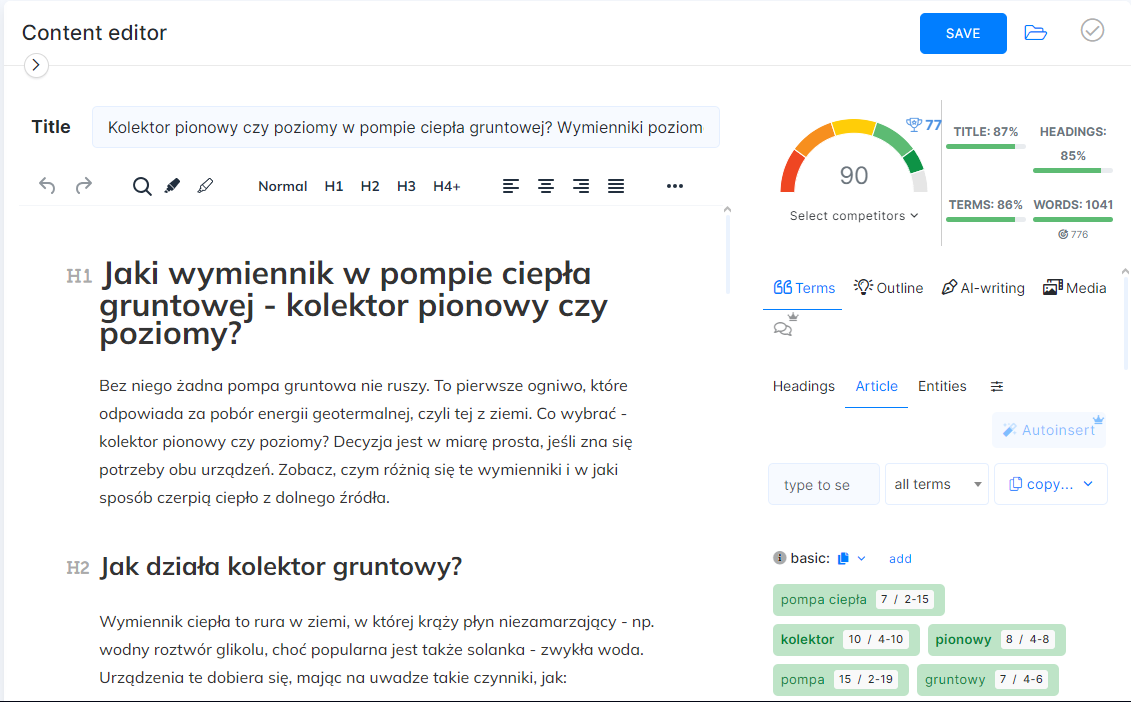The image size is (1131, 702).
Task: Select the filled highlighter marker icon
Action: 172,186
